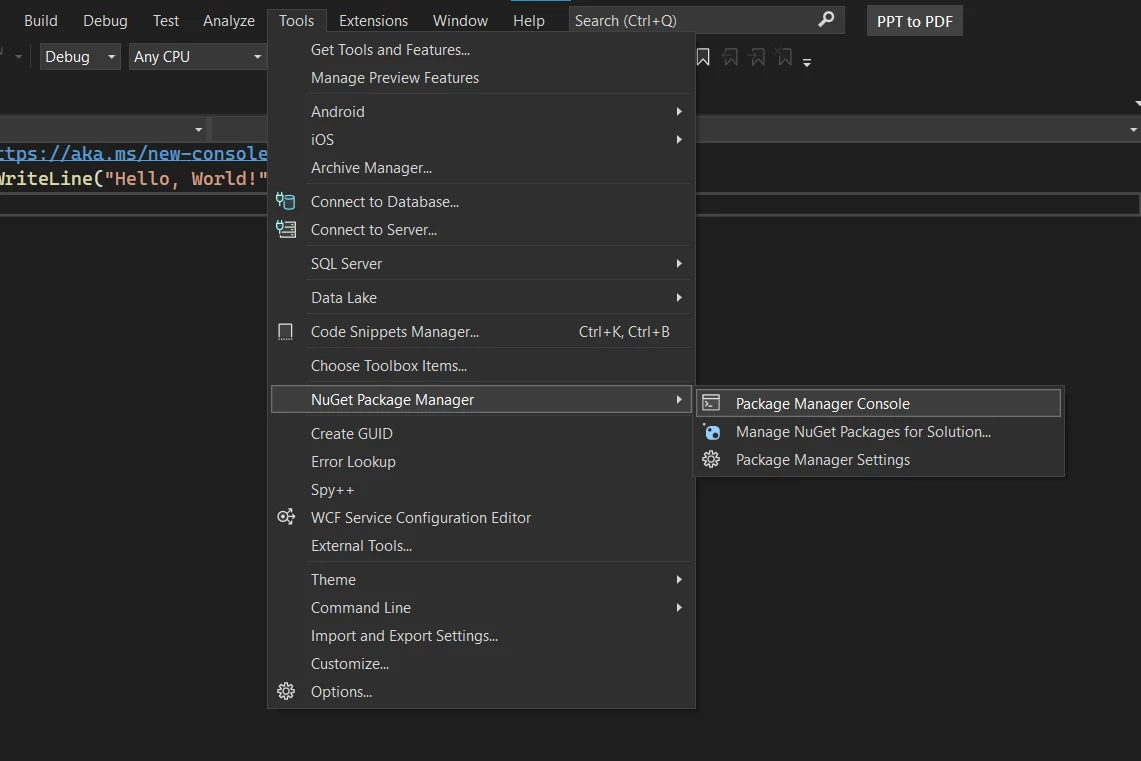This screenshot has height=761, width=1141.
Task: Click the Code Snippets Manager icon
Action: pyautogui.click(x=286, y=332)
